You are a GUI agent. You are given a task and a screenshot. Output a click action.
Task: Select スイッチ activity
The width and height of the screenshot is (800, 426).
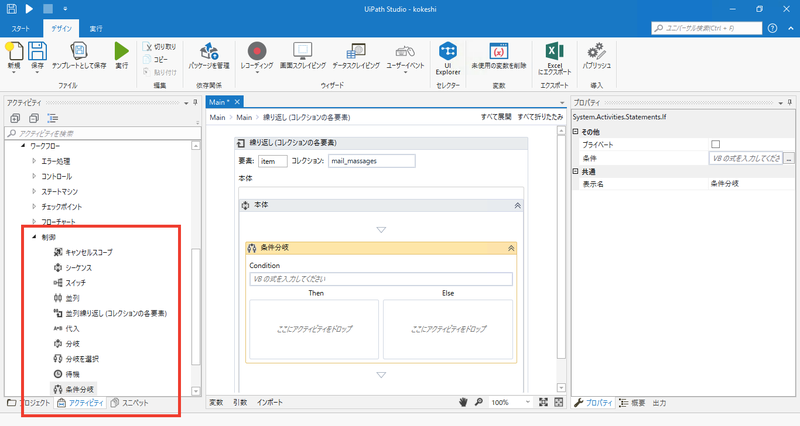tap(70, 283)
